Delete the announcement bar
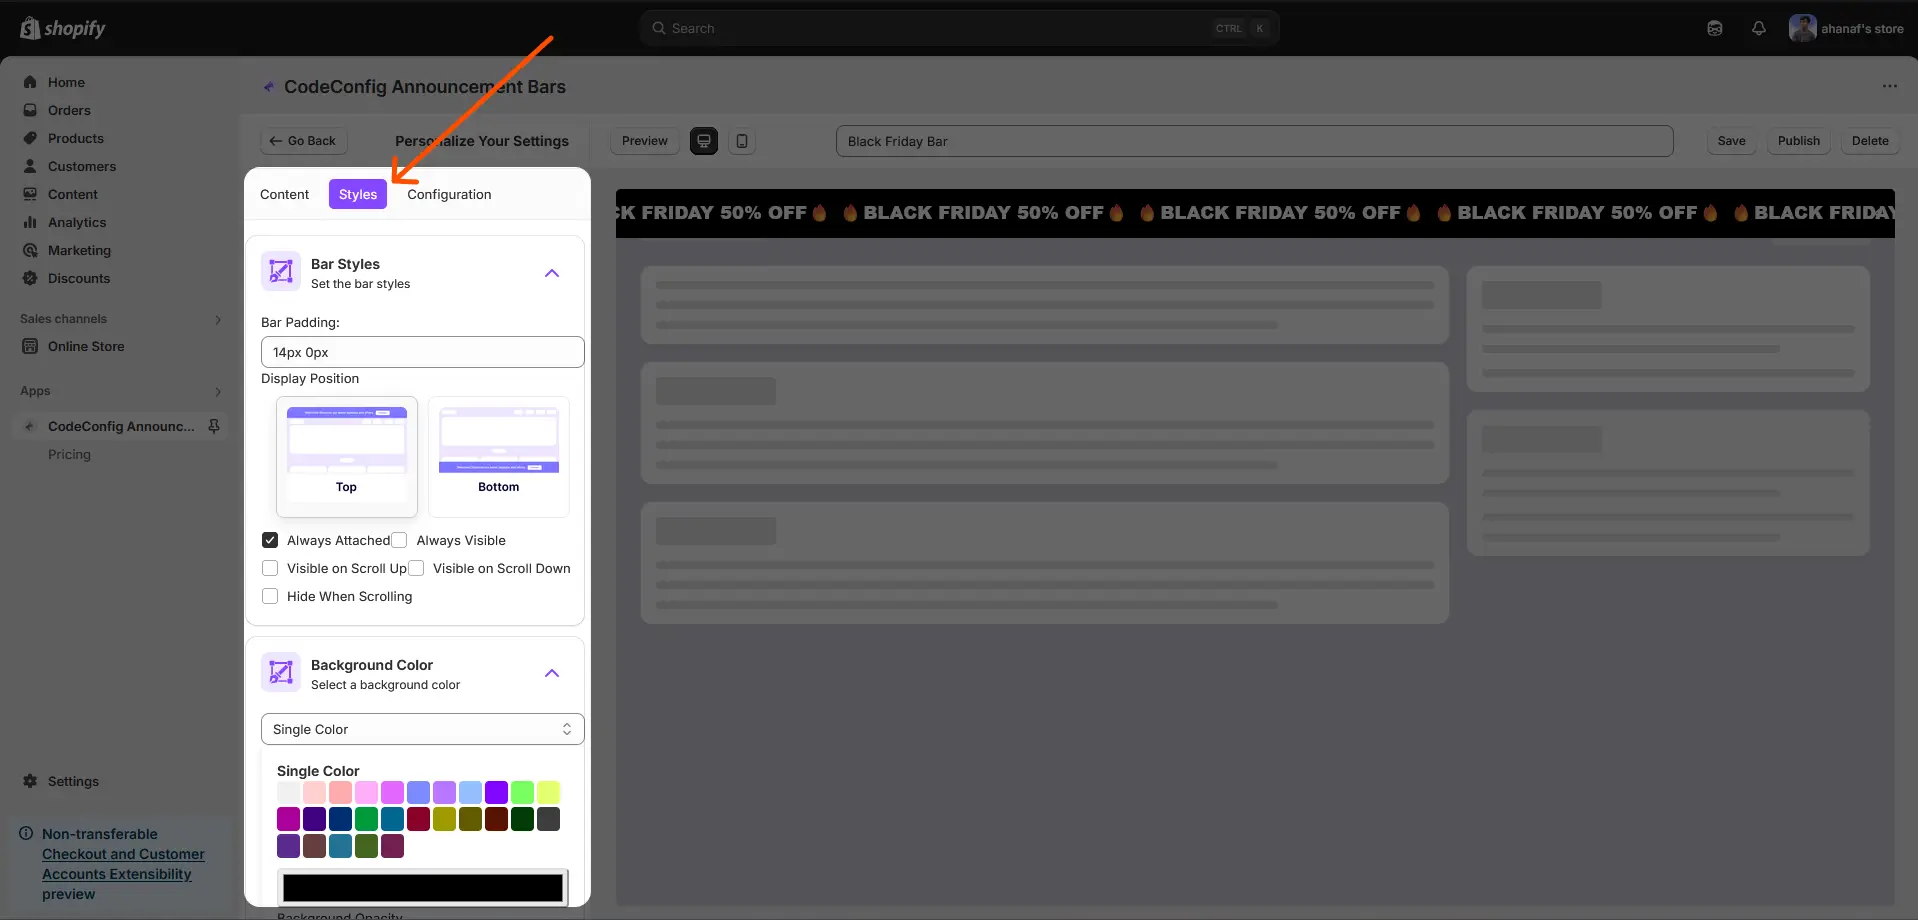1918x920 pixels. click(x=1870, y=141)
